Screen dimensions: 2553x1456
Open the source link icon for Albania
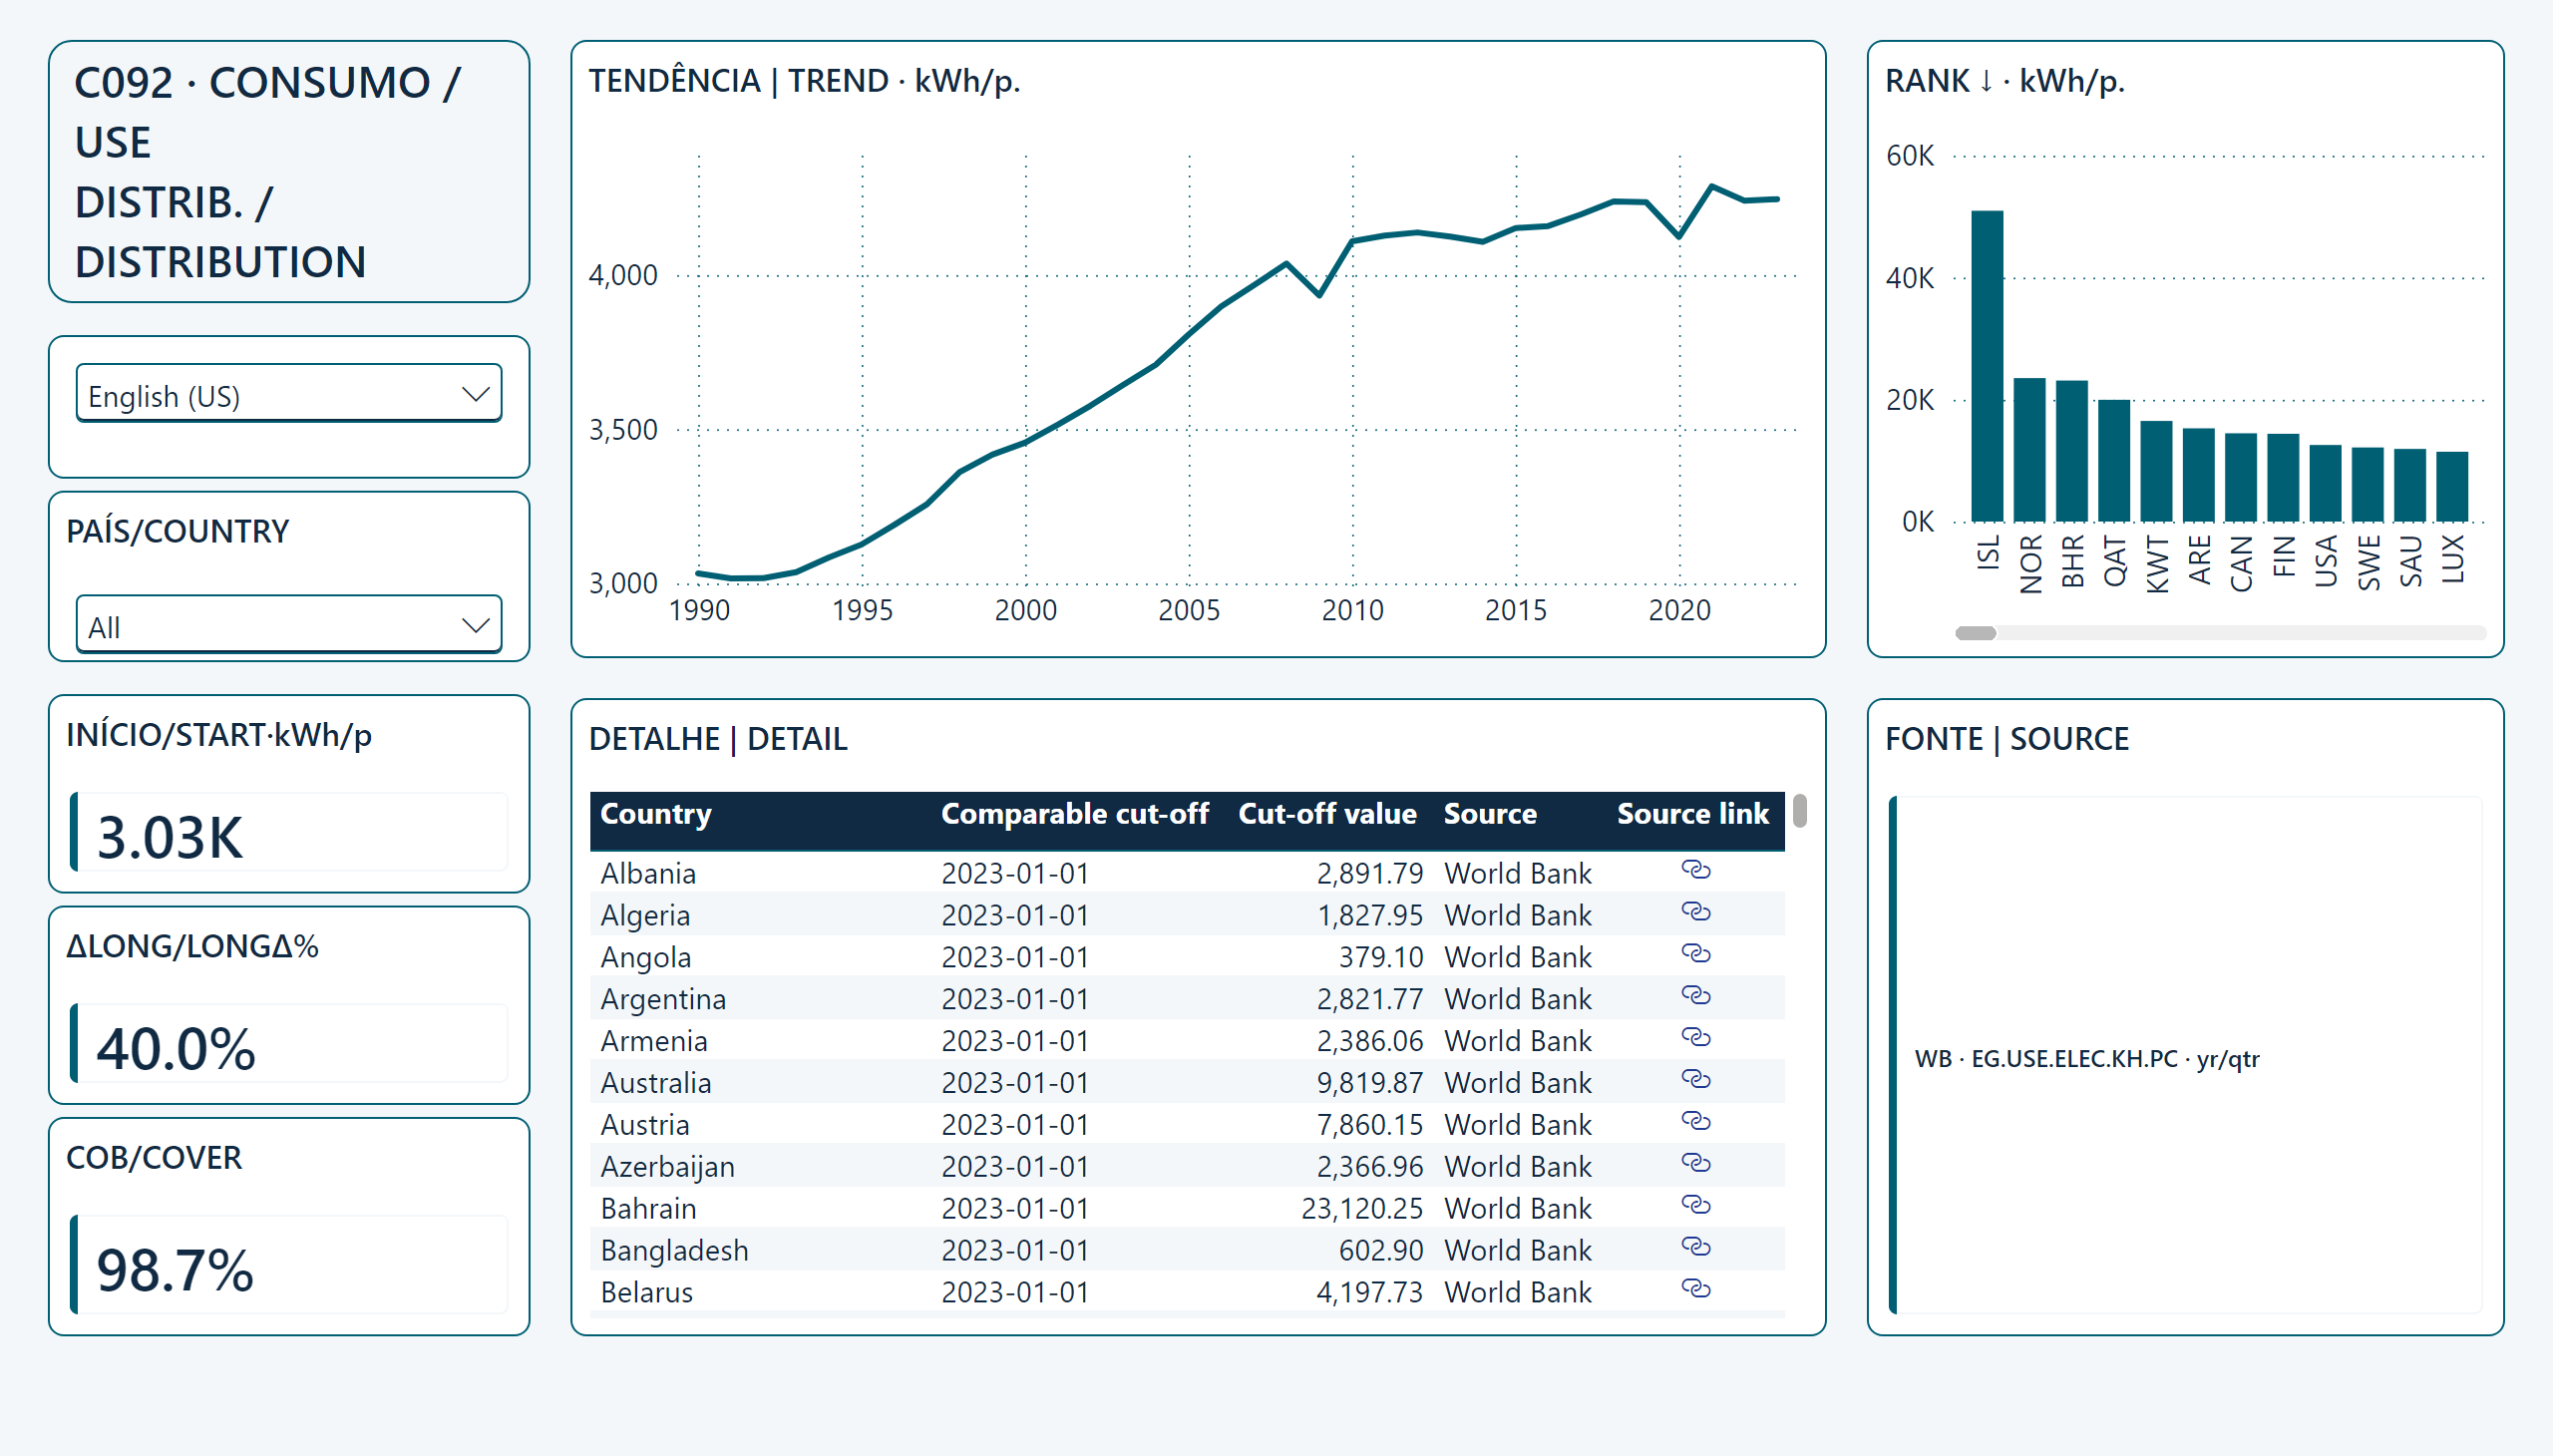1695,870
